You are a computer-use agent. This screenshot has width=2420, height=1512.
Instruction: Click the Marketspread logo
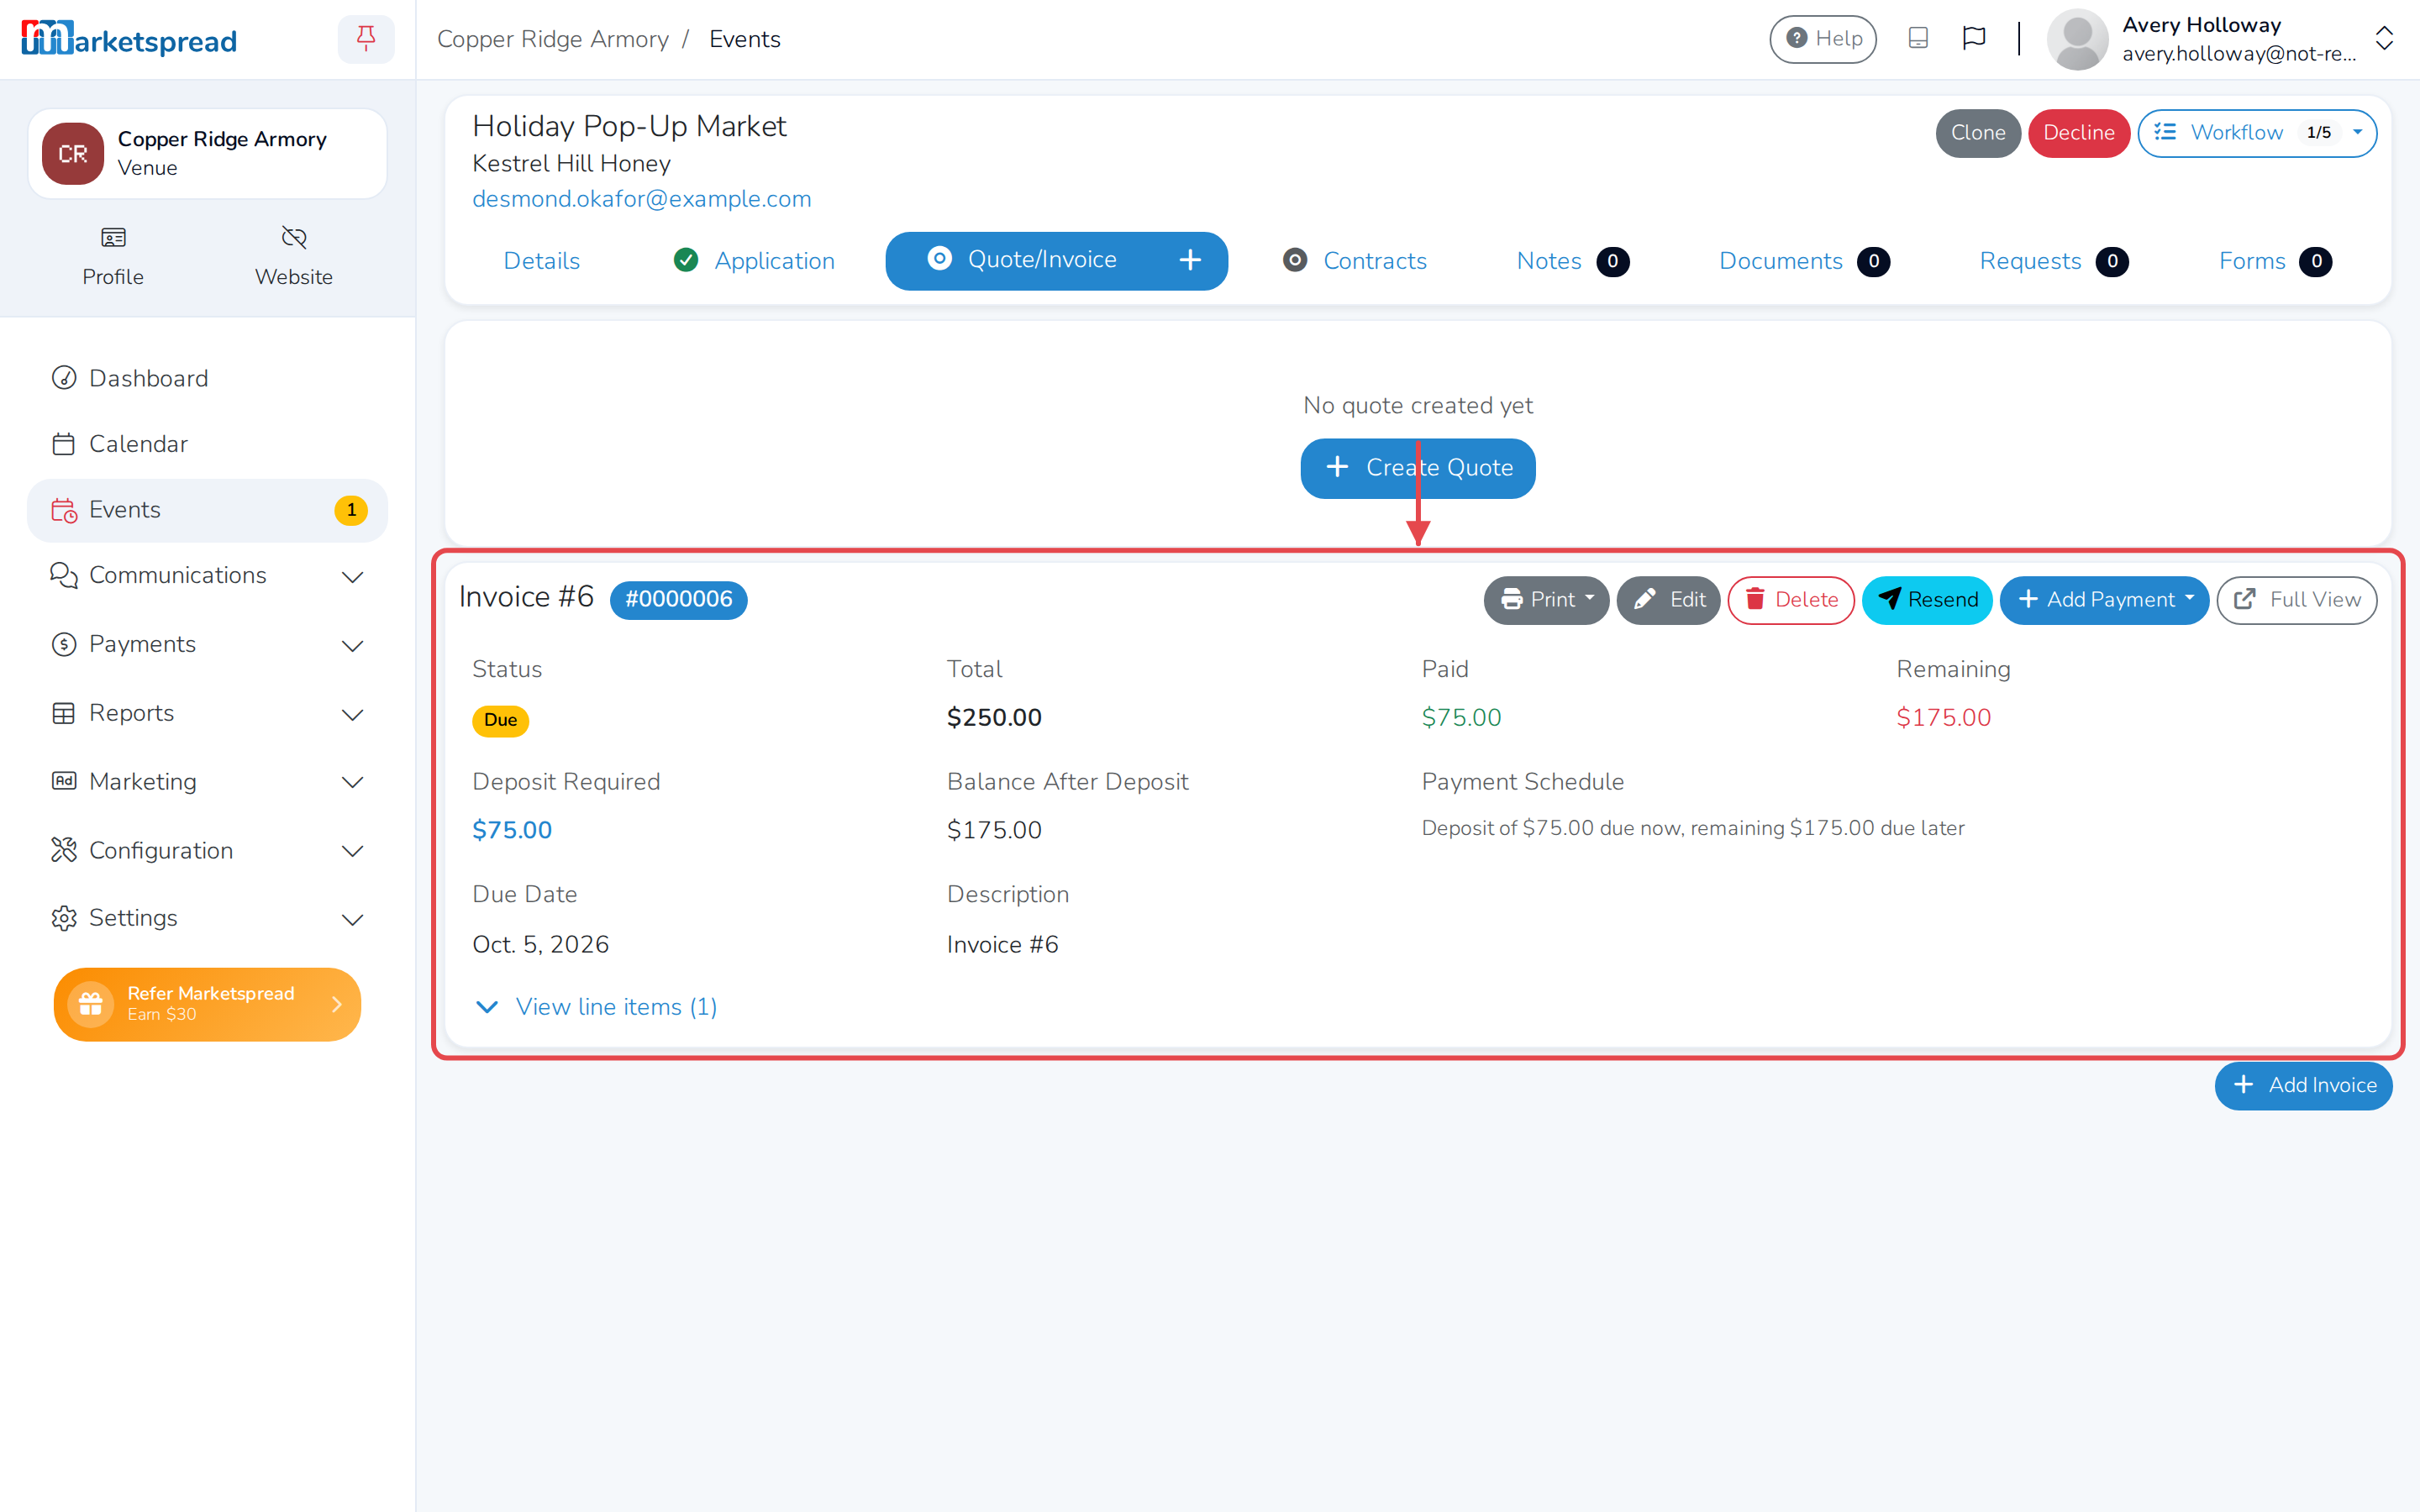coord(129,39)
